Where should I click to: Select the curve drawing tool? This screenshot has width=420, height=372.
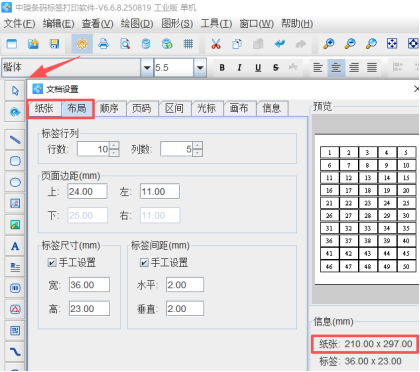15,351
